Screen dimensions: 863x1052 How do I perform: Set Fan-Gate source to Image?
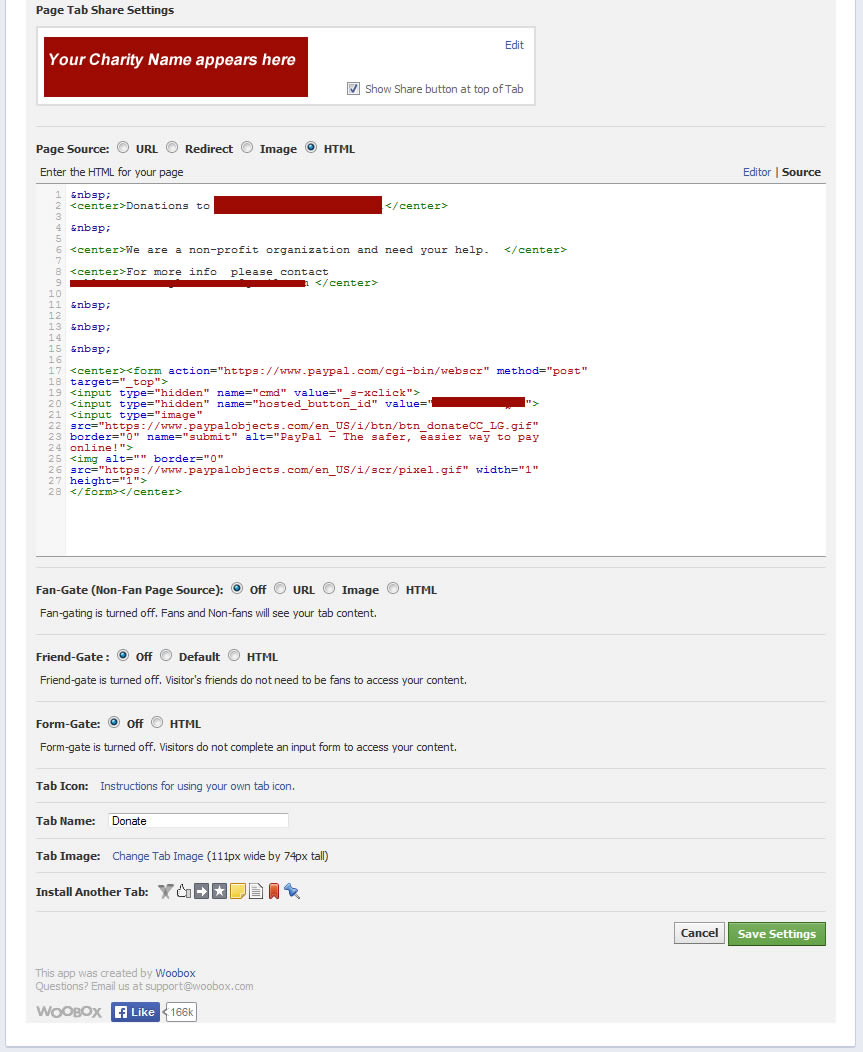coord(328,589)
